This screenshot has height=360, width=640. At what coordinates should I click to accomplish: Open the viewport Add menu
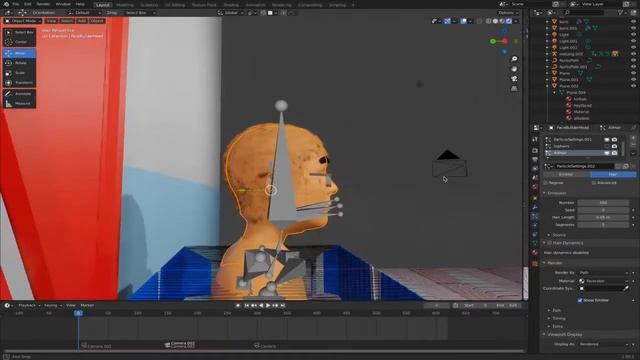(x=82, y=21)
